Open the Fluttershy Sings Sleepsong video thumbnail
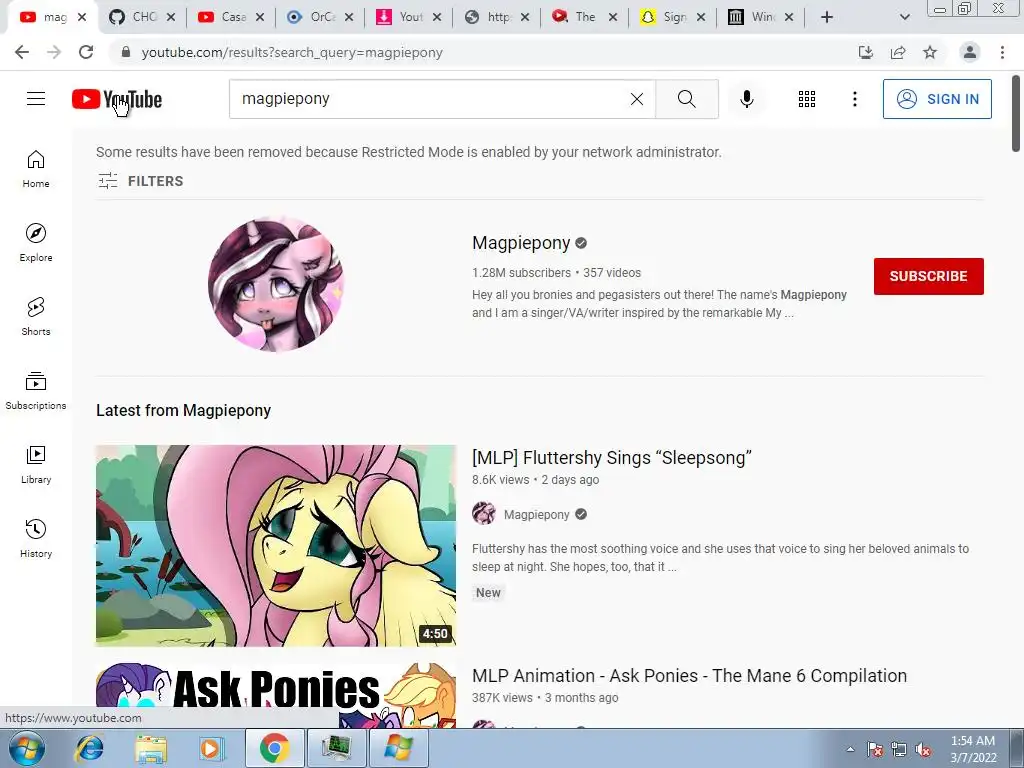 coord(276,546)
